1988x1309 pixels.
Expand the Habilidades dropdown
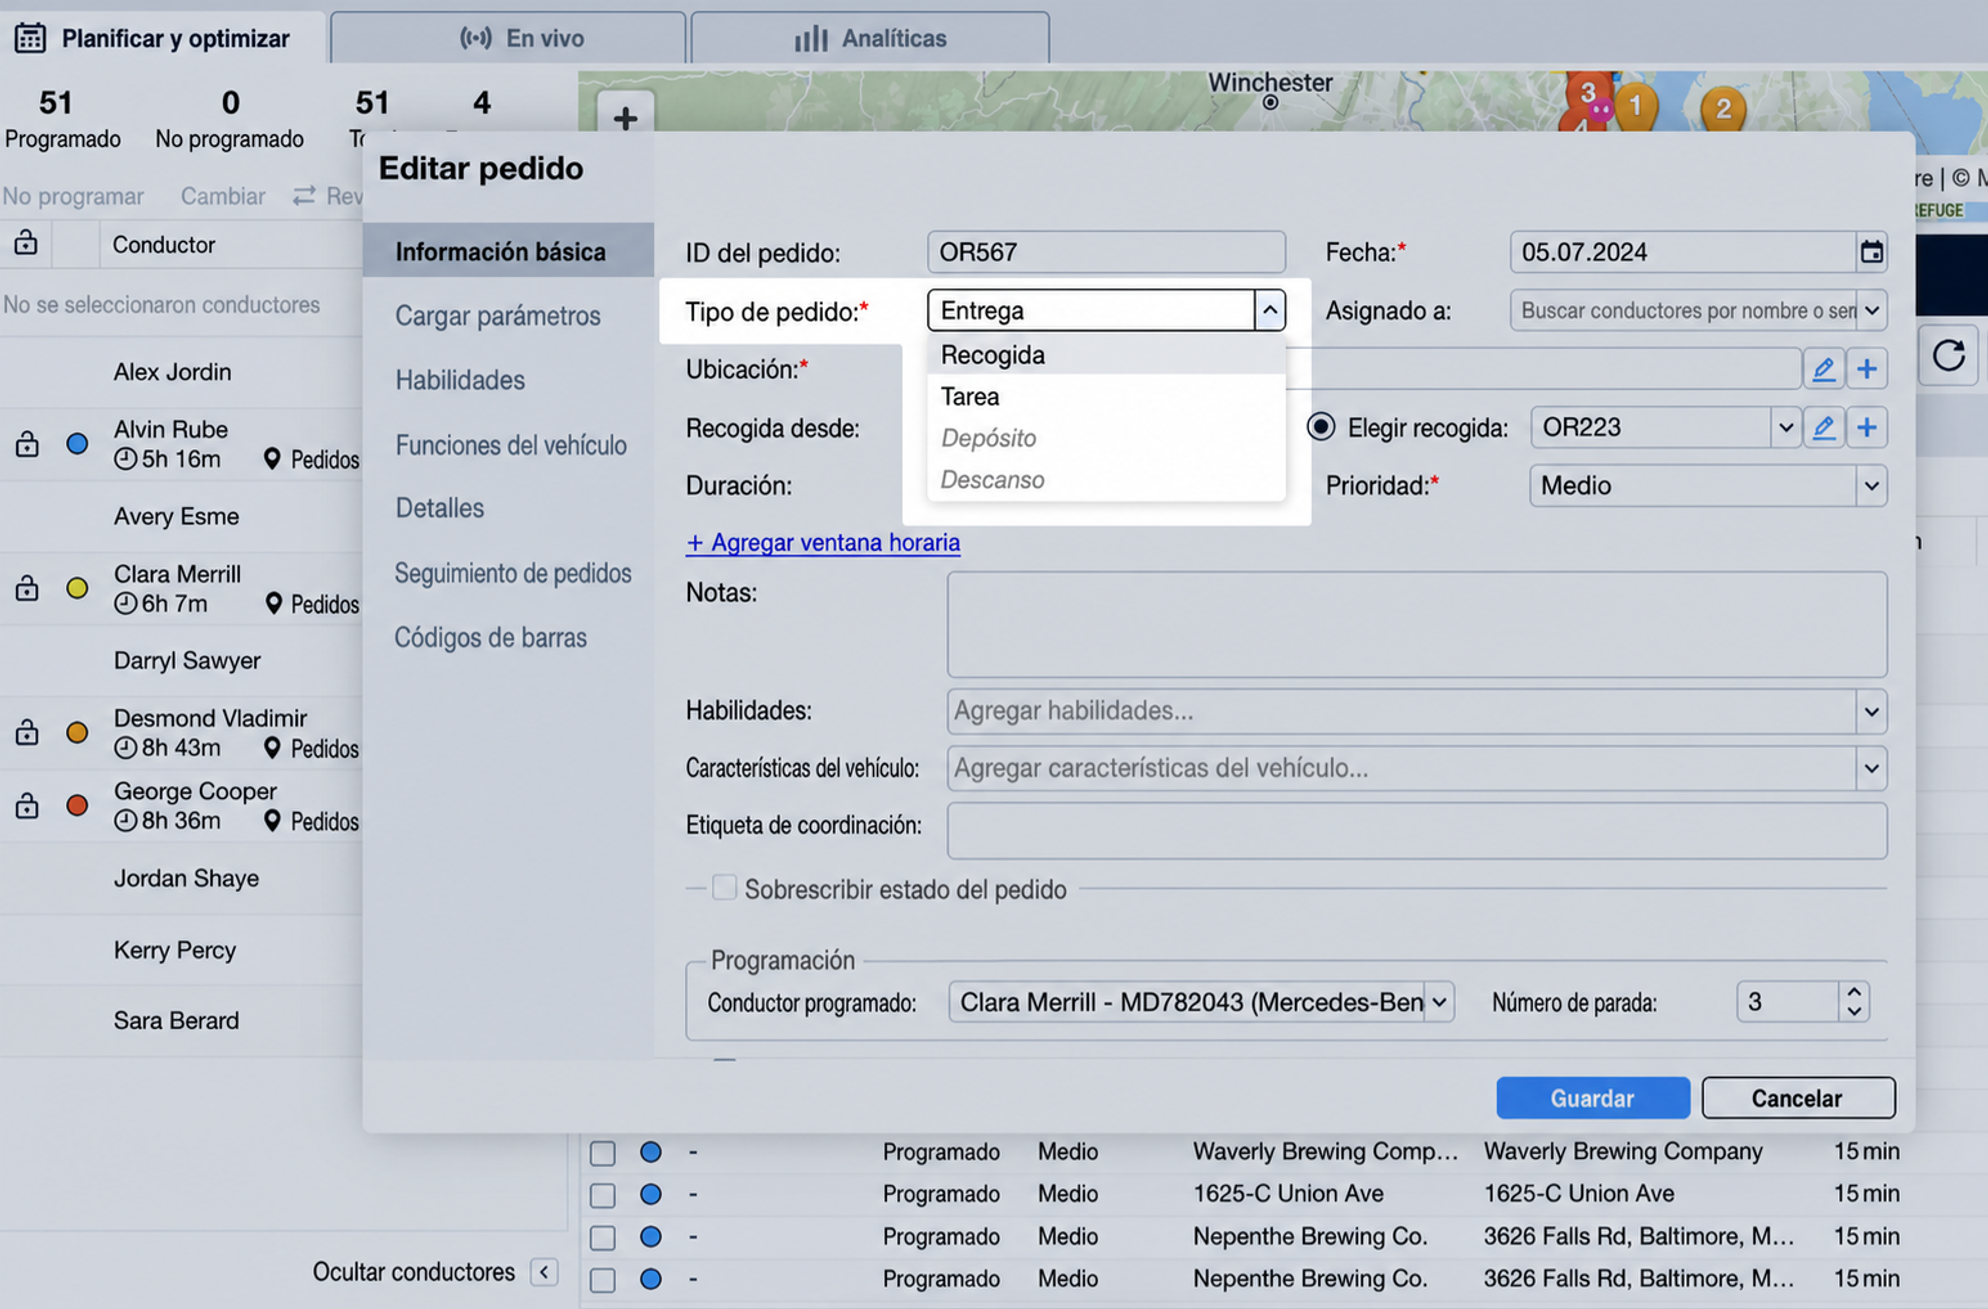click(x=1871, y=711)
